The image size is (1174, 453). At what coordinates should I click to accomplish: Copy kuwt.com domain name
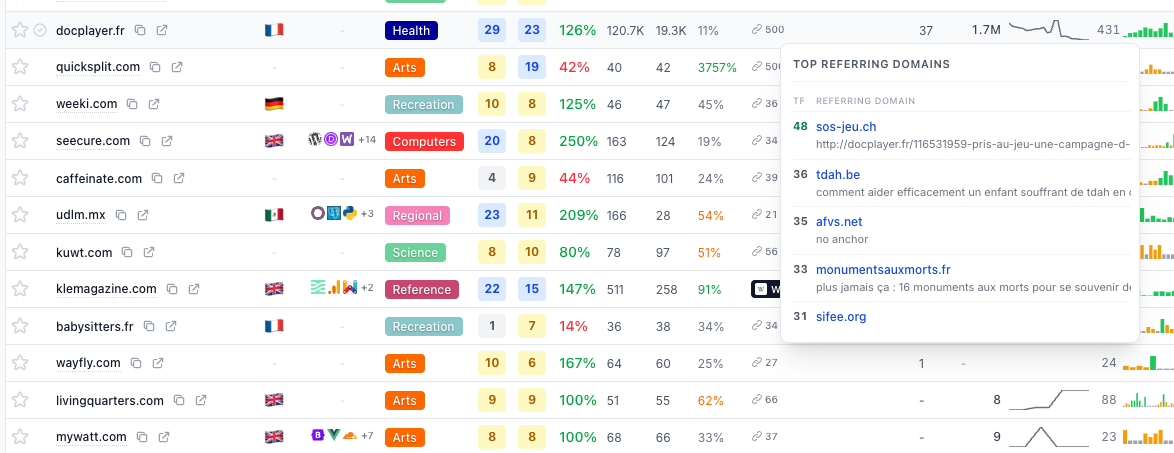pos(127,252)
